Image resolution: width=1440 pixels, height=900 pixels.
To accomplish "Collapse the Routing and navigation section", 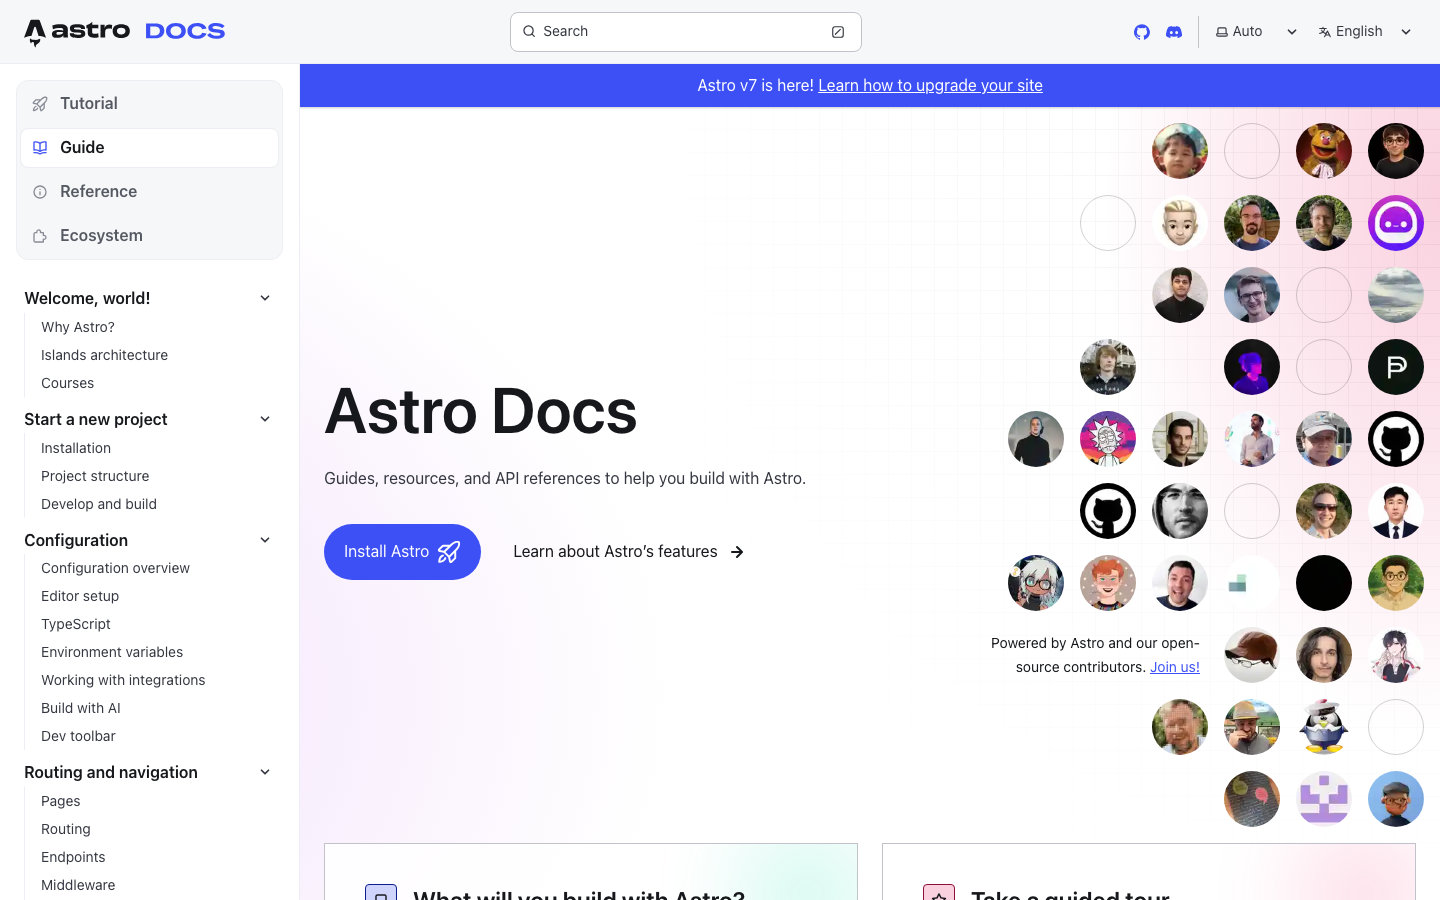I will tap(148, 772).
